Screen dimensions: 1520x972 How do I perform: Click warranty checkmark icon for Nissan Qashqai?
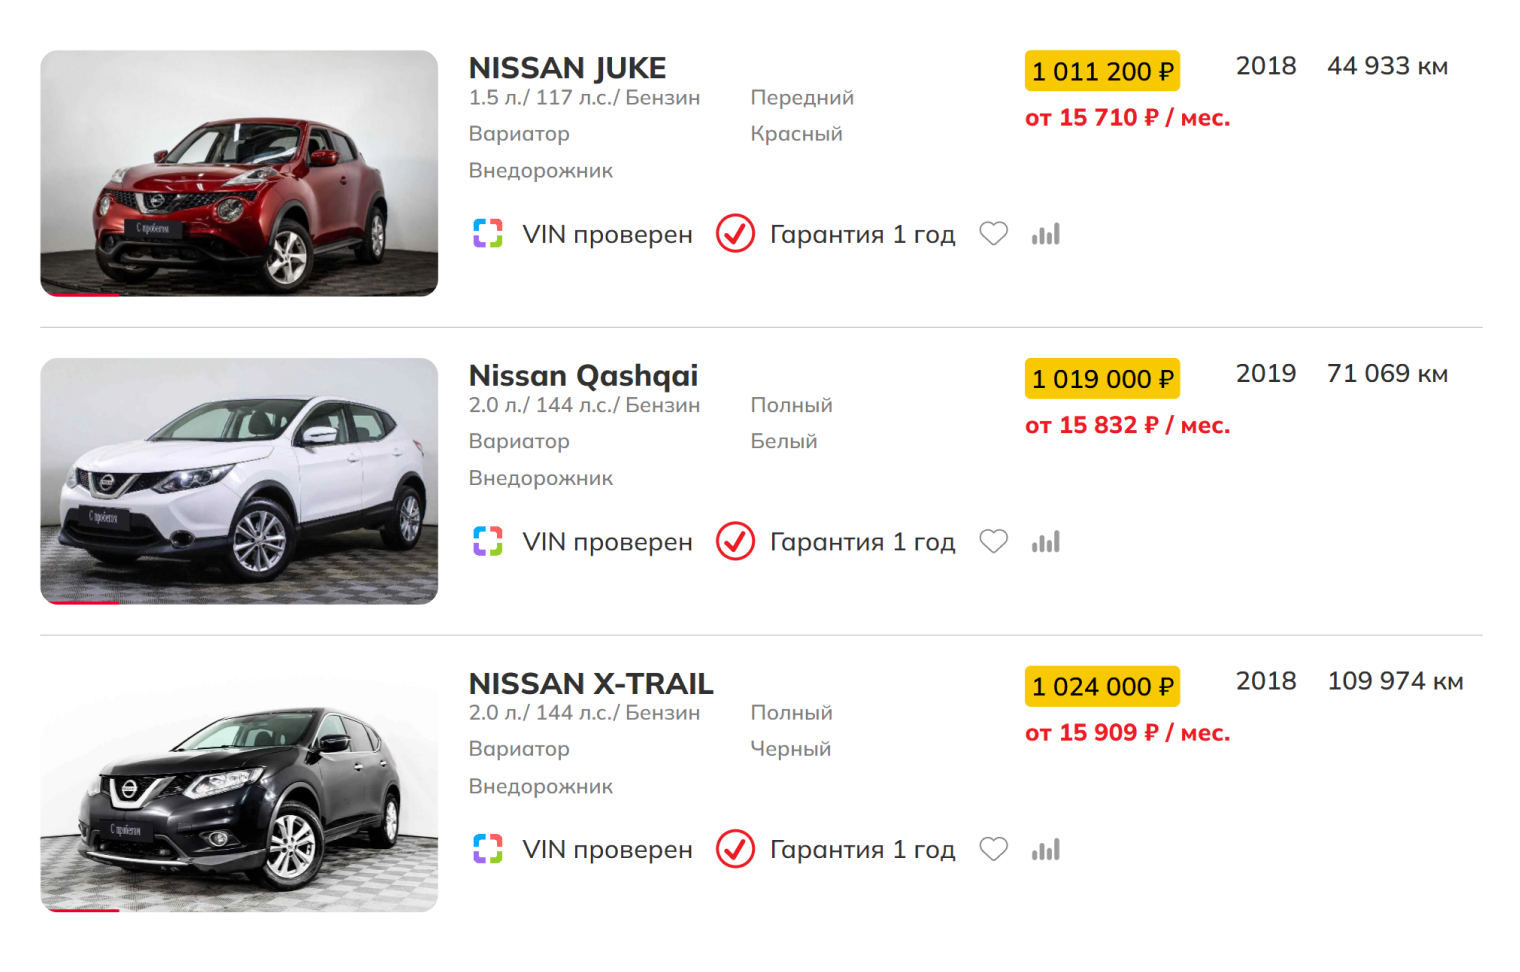735,542
